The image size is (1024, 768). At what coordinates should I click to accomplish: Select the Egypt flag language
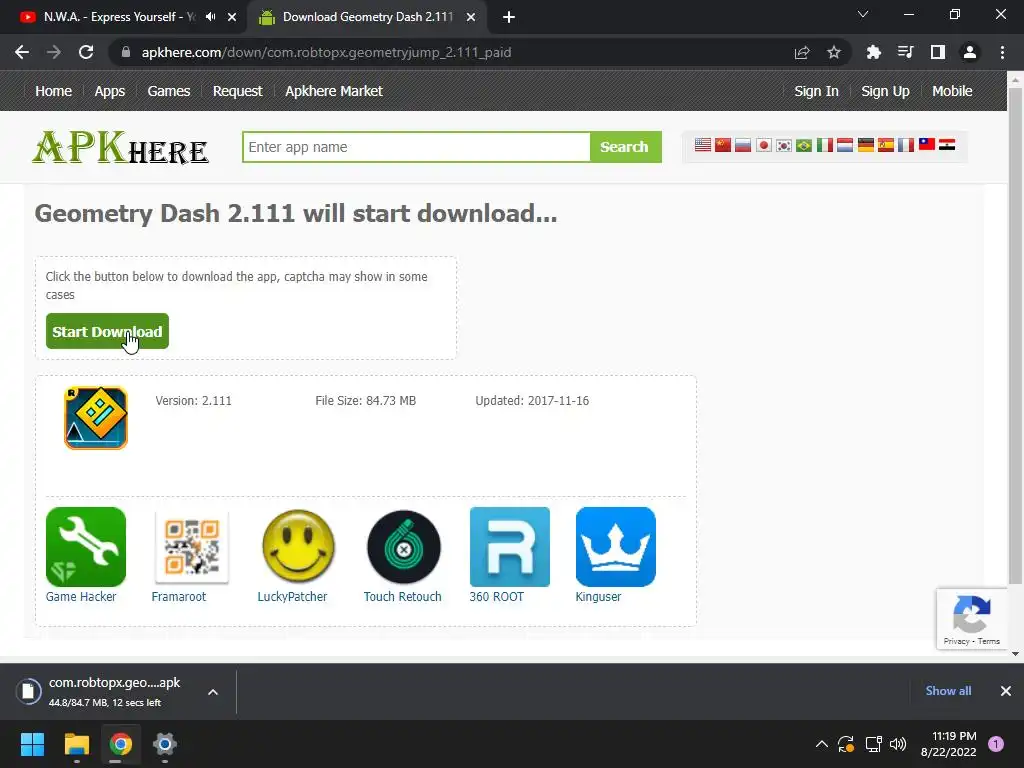pyautogui.click(x=947, y=145)
